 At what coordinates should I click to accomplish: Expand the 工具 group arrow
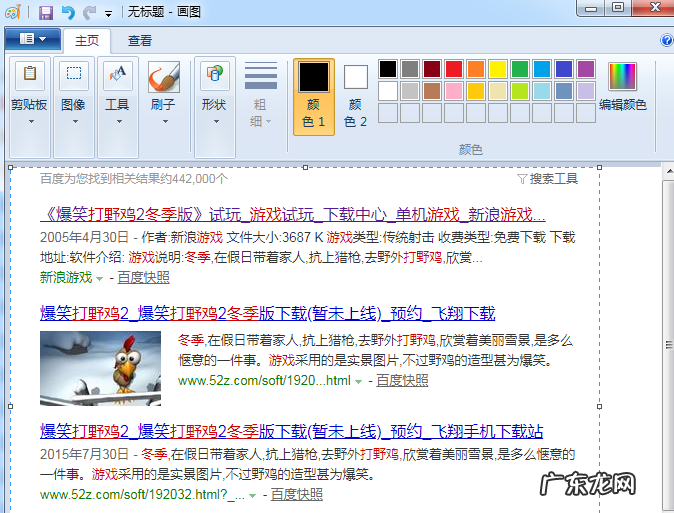(119, 122)
